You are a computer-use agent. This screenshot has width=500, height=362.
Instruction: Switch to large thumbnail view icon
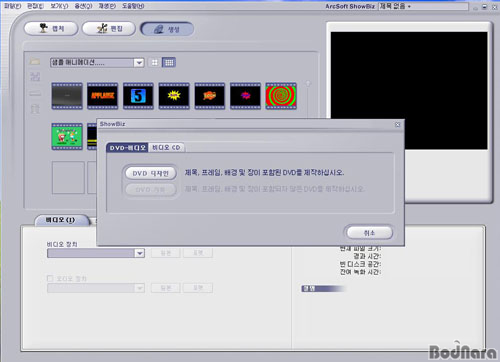click(x=154, y=62)
